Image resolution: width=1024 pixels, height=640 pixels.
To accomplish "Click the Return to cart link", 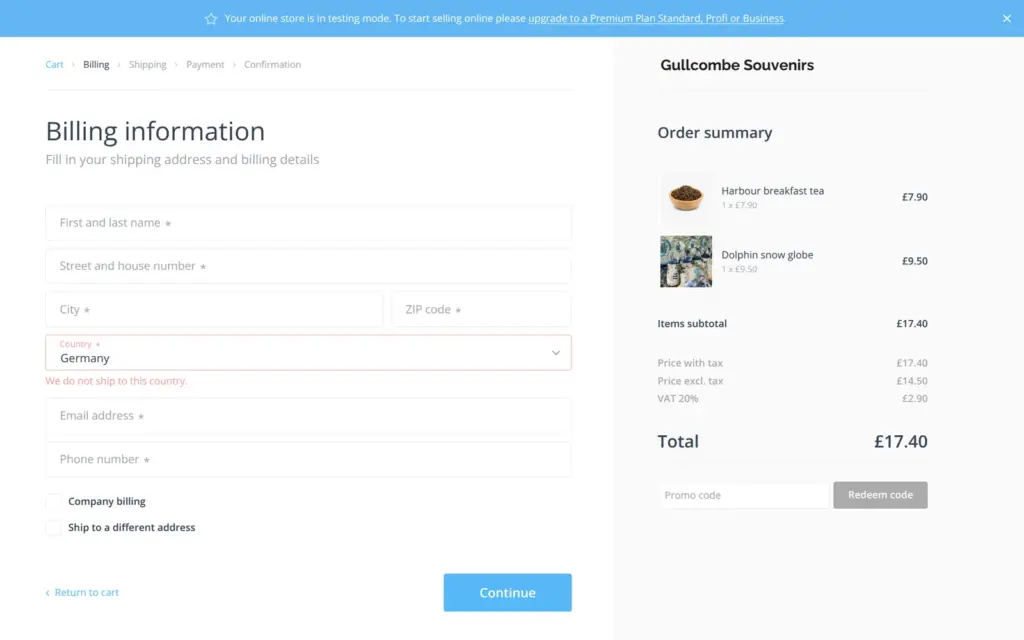I will [82, 592].
